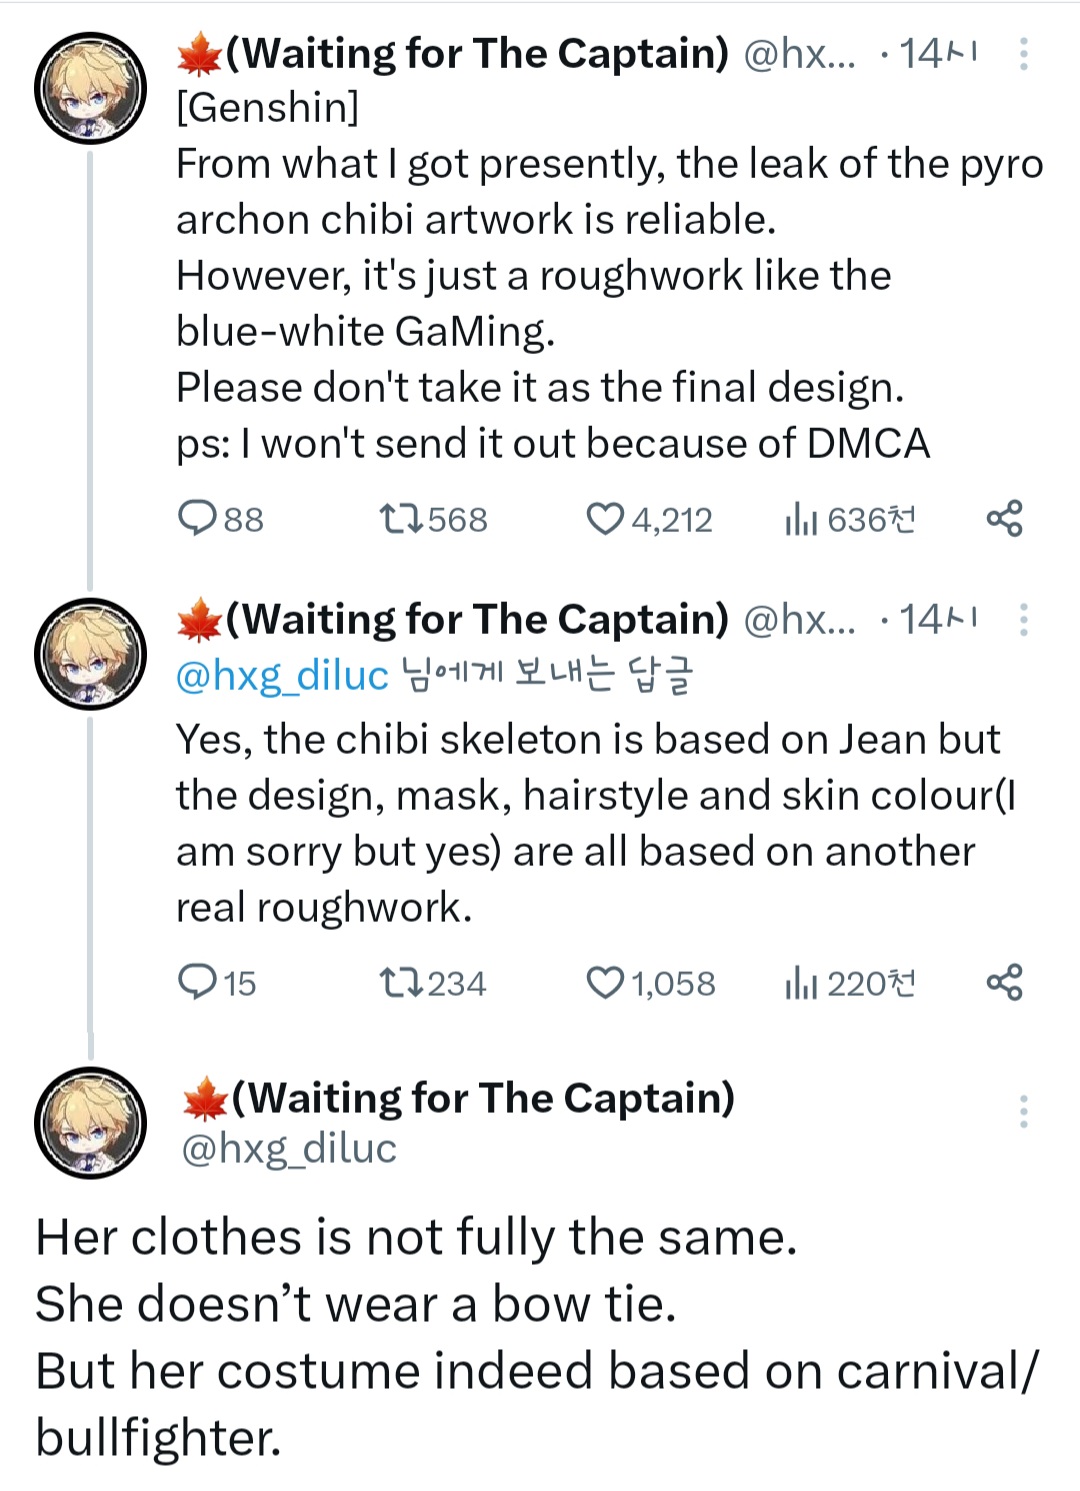1080x1491 pixels.
Task: View analytics of the first tweet
Action: [802, 519]
